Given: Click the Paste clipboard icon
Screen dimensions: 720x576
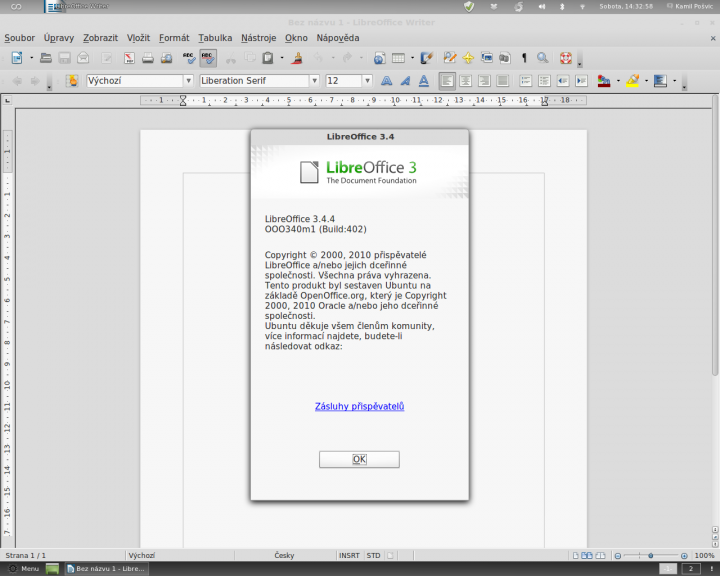Looking at the screenshot, I should tap(268, 58).
